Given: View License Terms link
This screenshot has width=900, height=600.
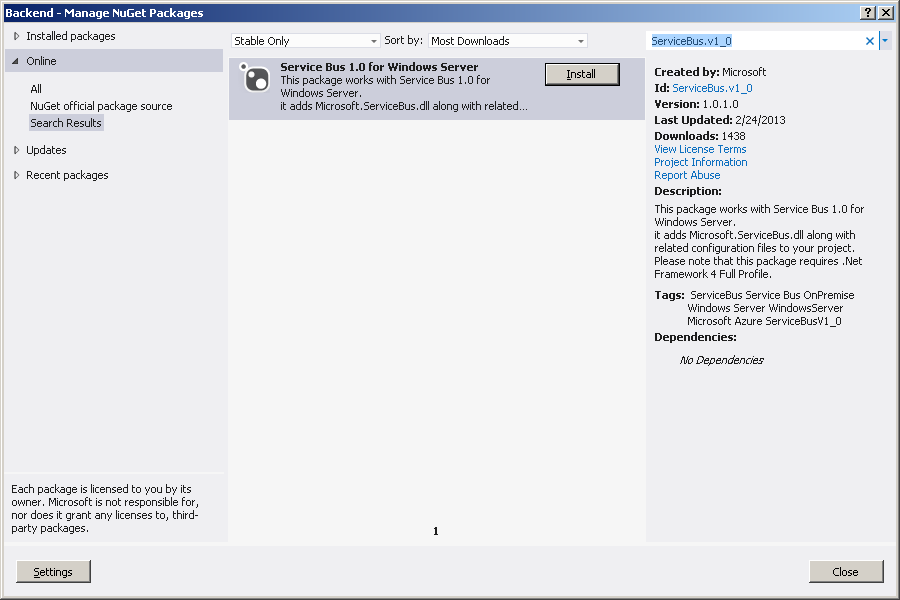Looking at the screenshot, I should click(x=700, y=149).
